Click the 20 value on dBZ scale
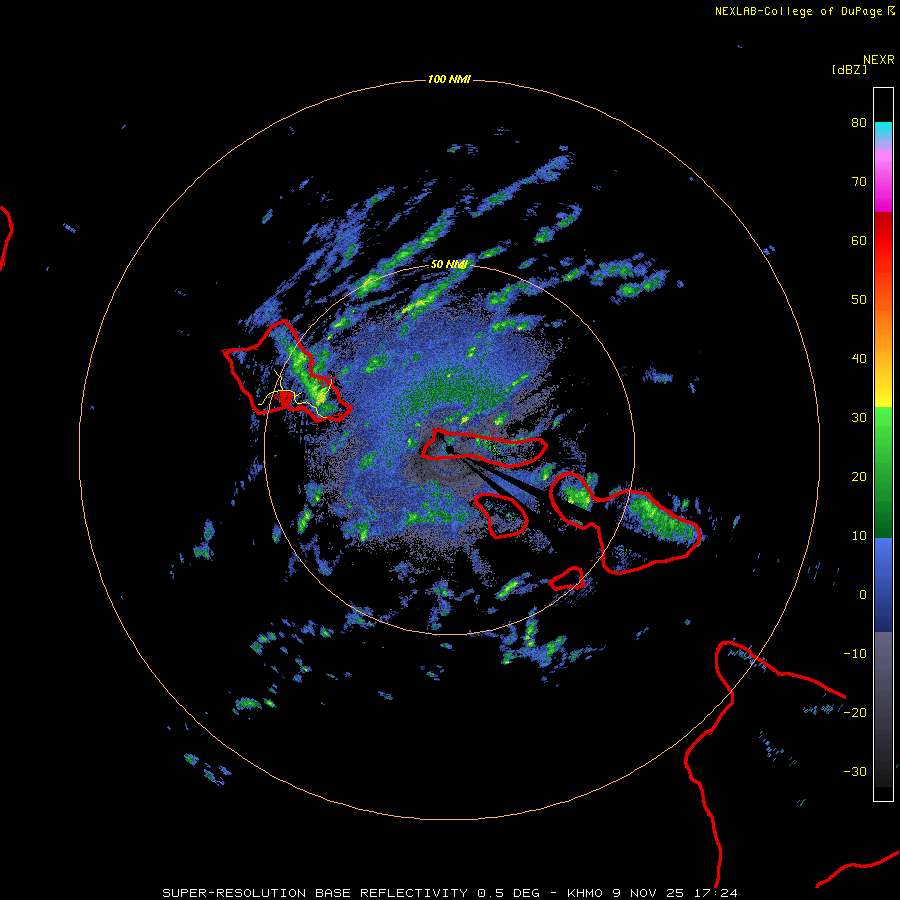Image resolution: width=900 pixels, height=900 pixels. click(859, 477)
